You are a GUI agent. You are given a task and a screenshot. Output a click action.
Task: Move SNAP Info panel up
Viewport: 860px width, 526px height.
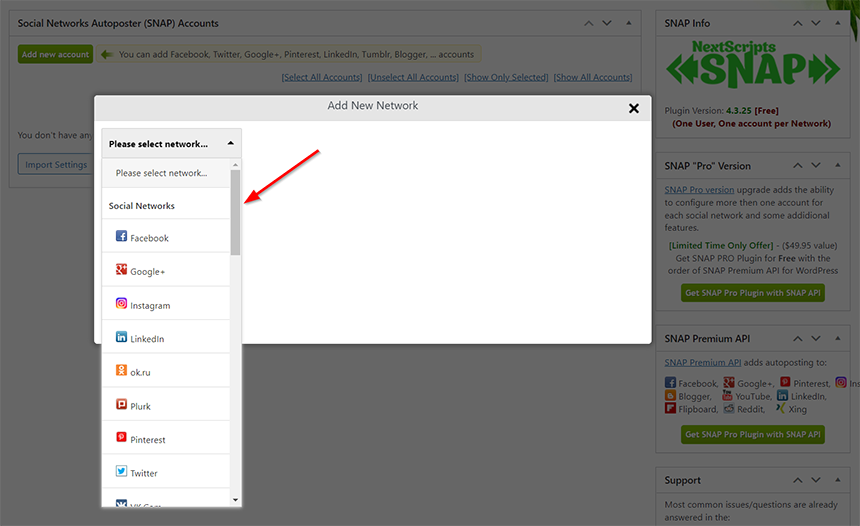pos(798,23)
